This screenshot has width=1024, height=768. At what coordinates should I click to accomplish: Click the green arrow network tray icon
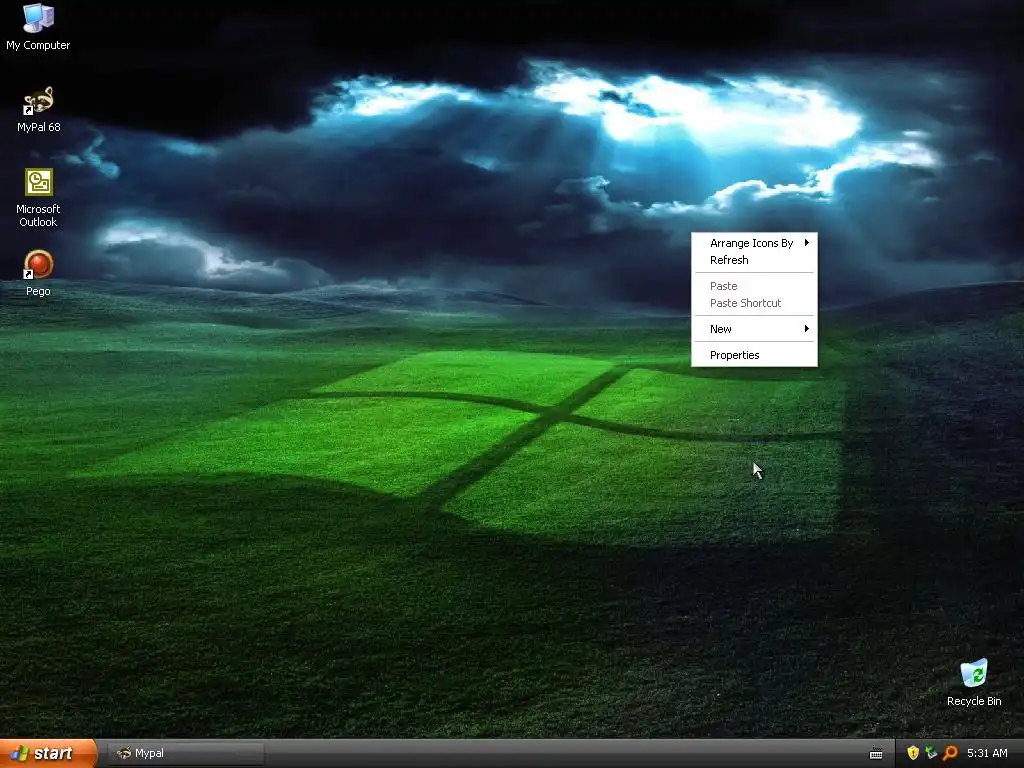click(x=931, y=753)
